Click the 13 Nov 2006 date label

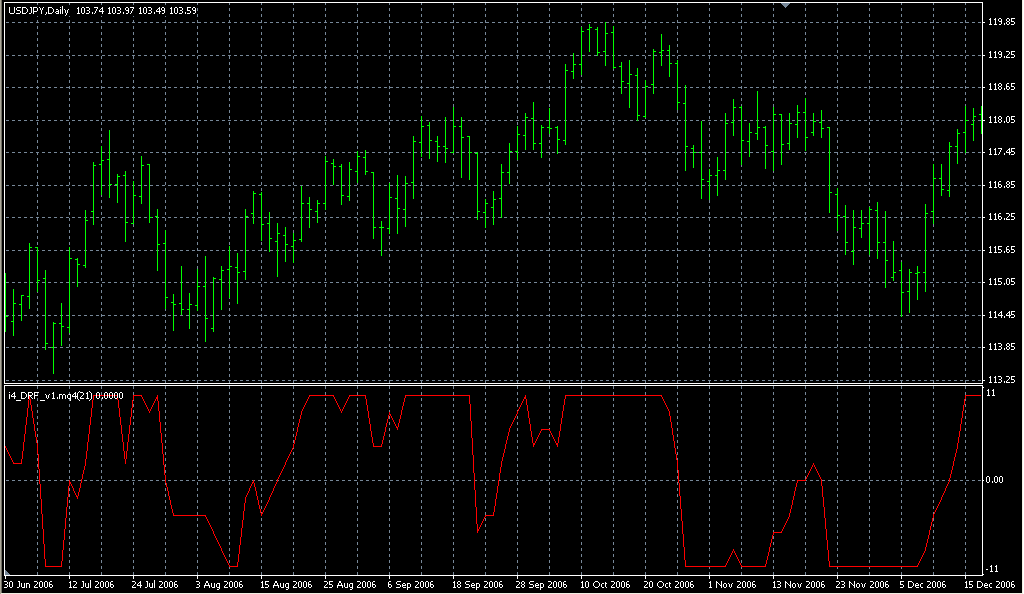click(x=799, y=584)
